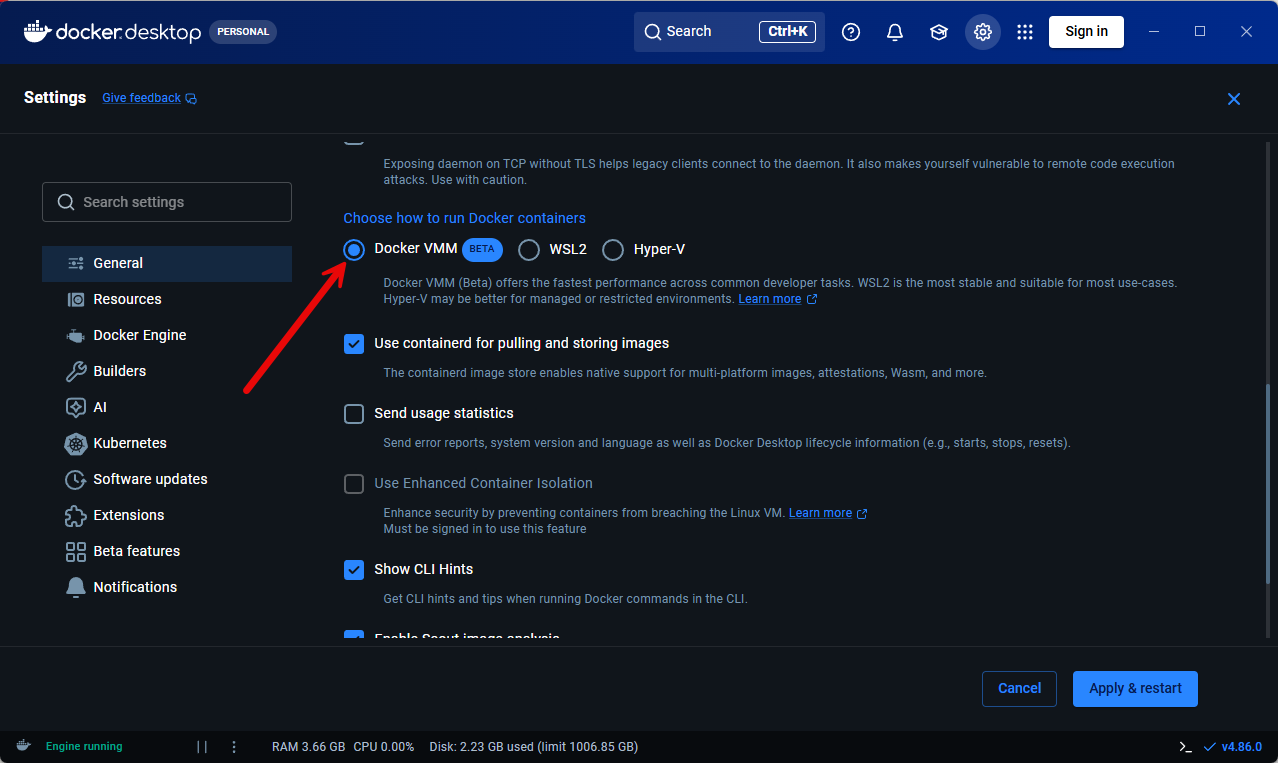1278x763 pixels.
Task: Close Settings with the blue X
Action: [x=1234, y=99]
